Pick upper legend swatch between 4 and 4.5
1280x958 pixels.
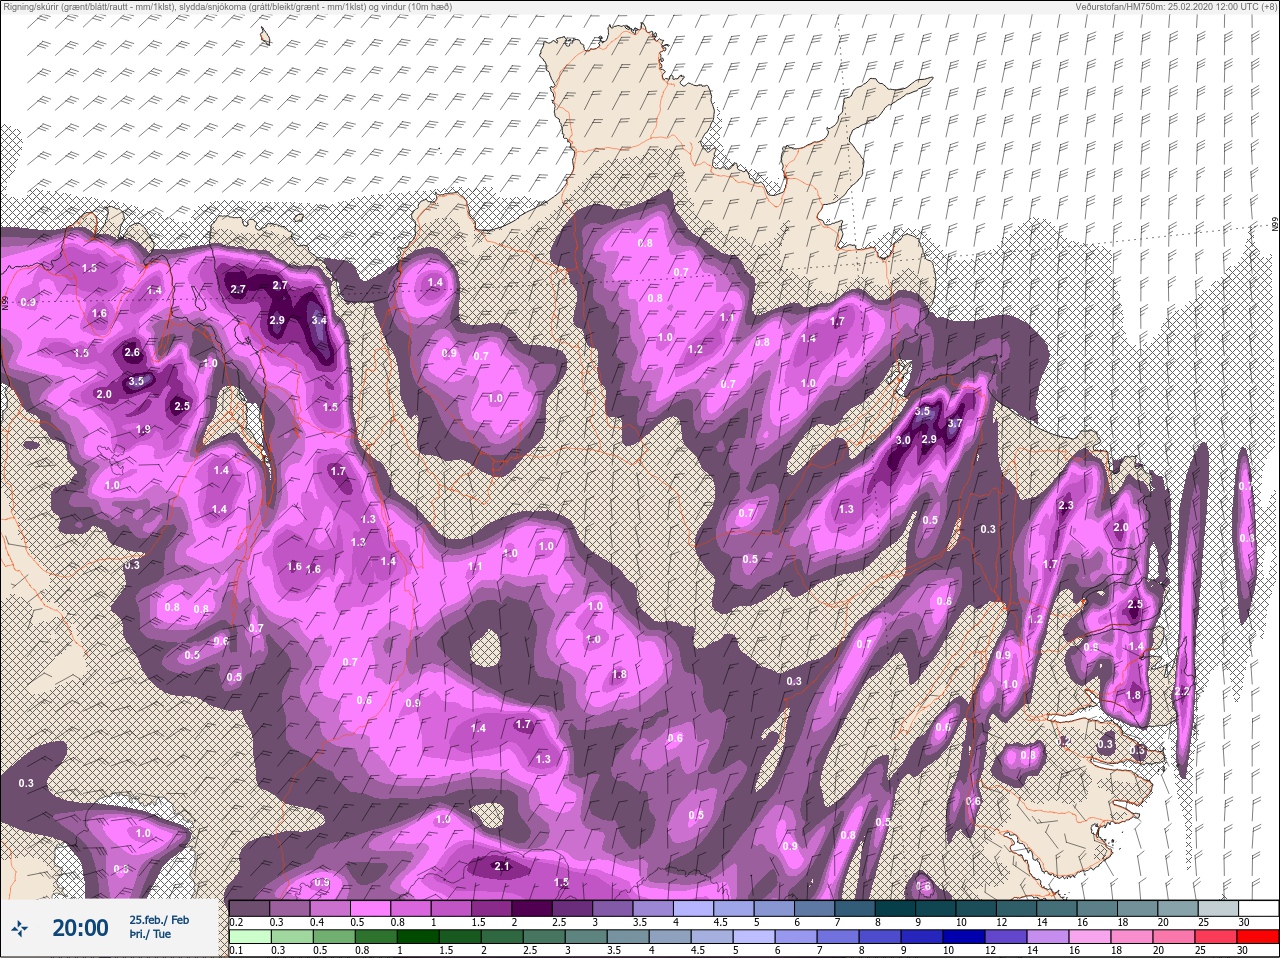tap(694, 908)
